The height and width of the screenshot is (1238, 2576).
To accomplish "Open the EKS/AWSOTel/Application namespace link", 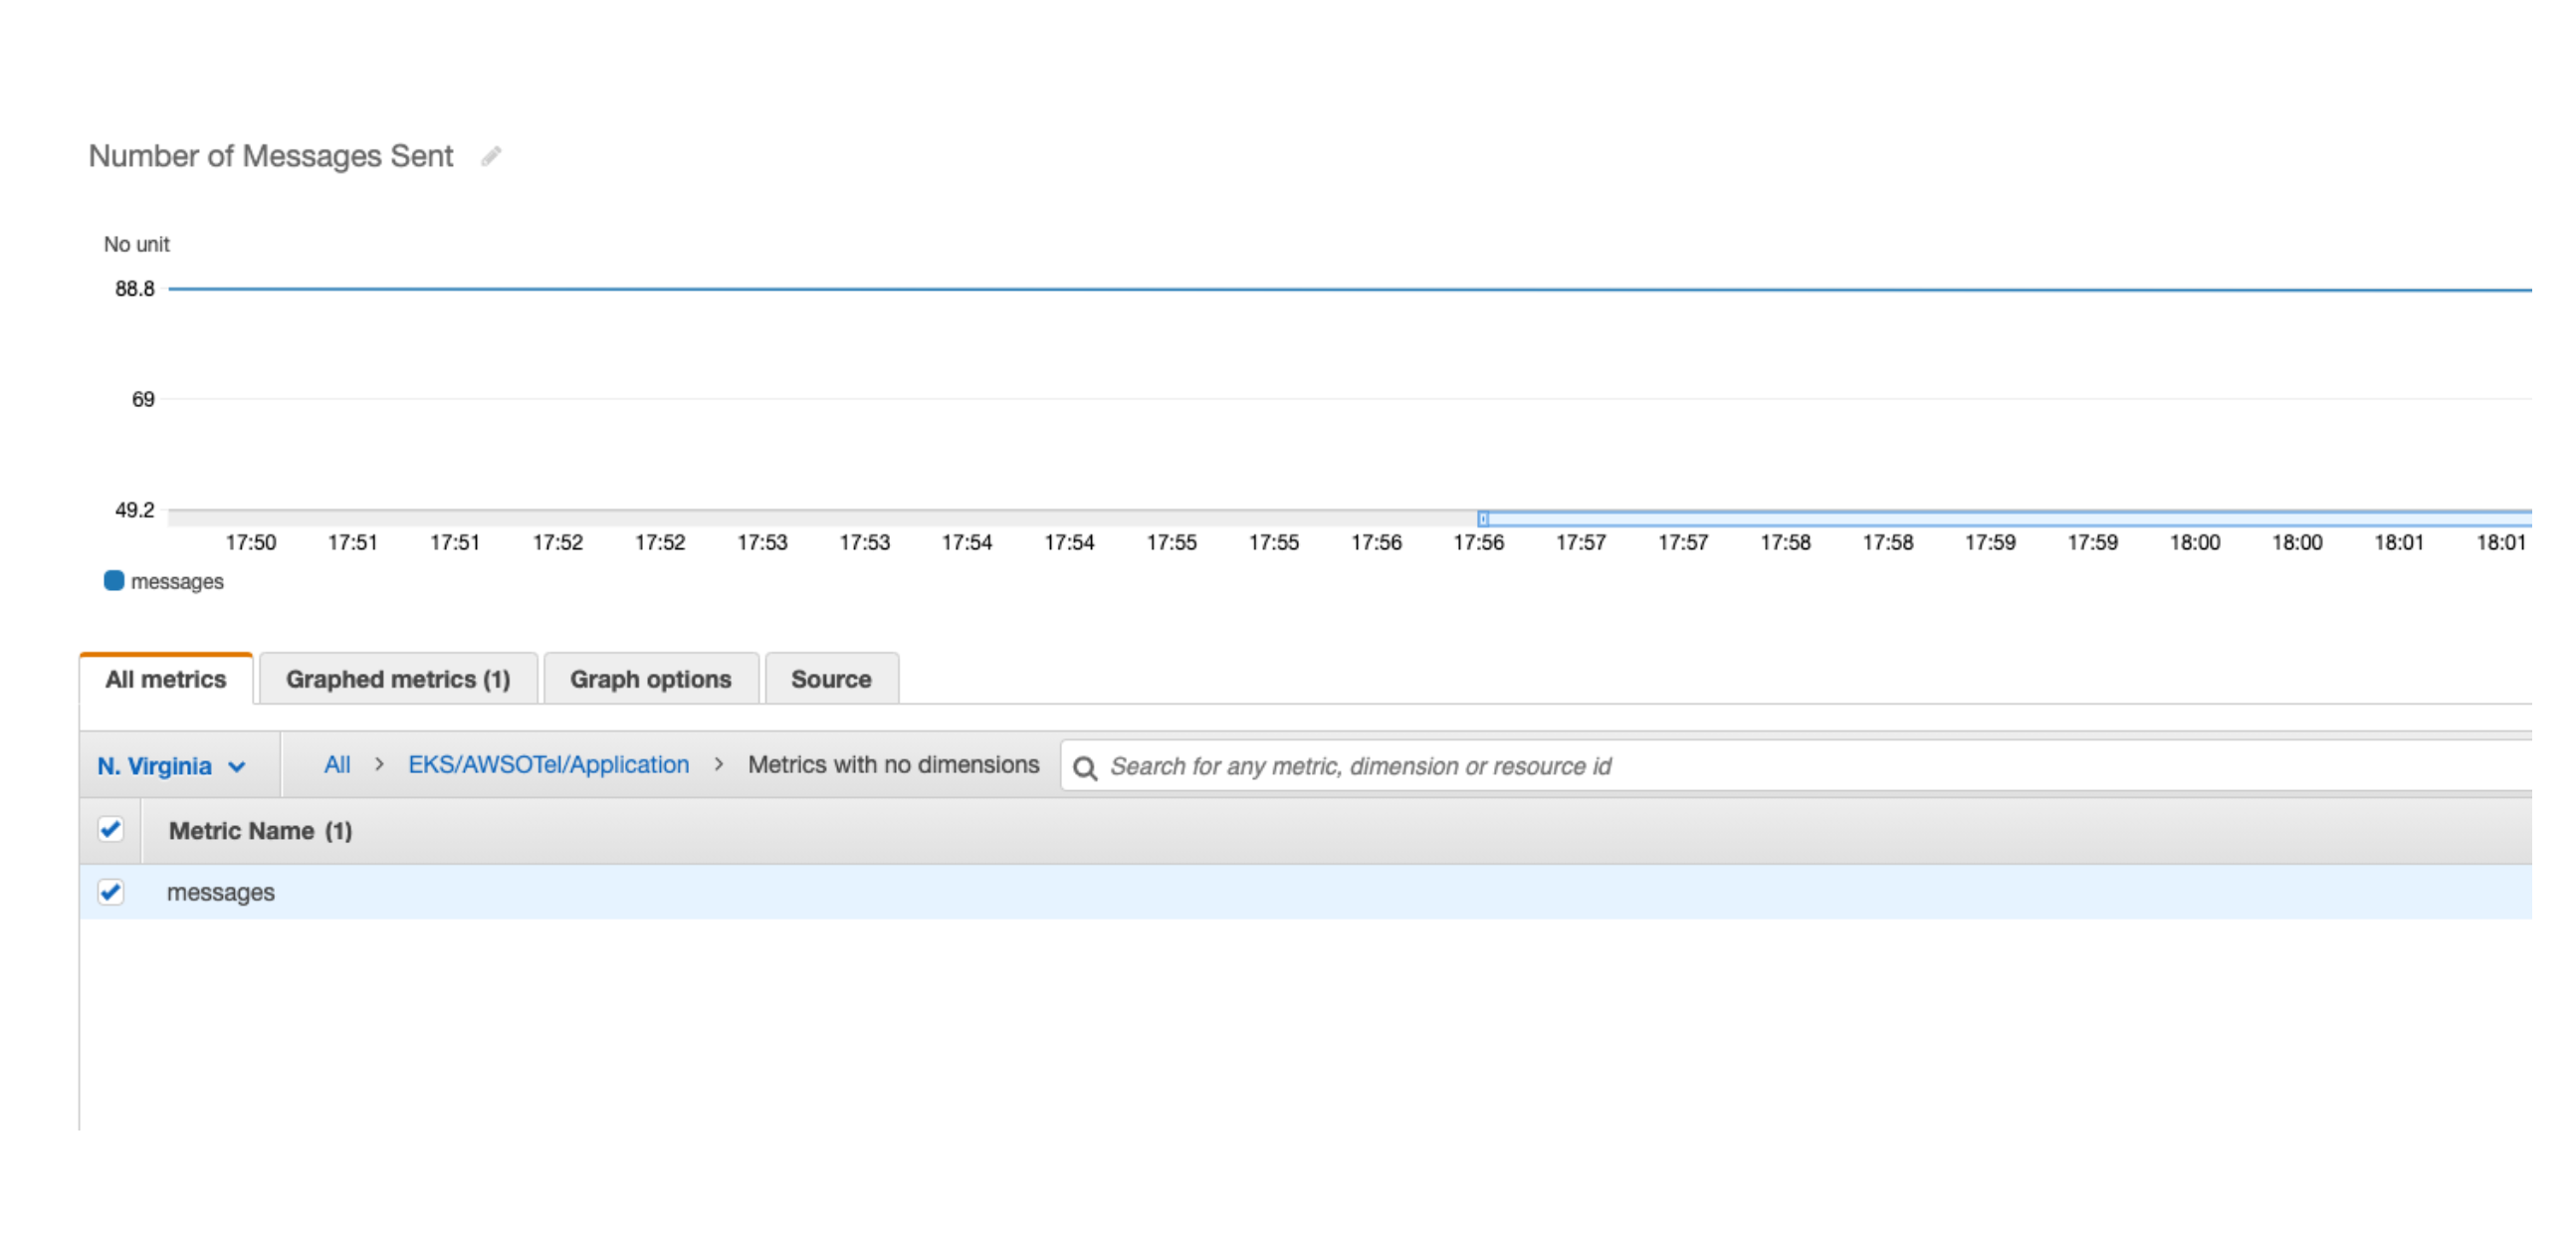I will tap(548, 764).
